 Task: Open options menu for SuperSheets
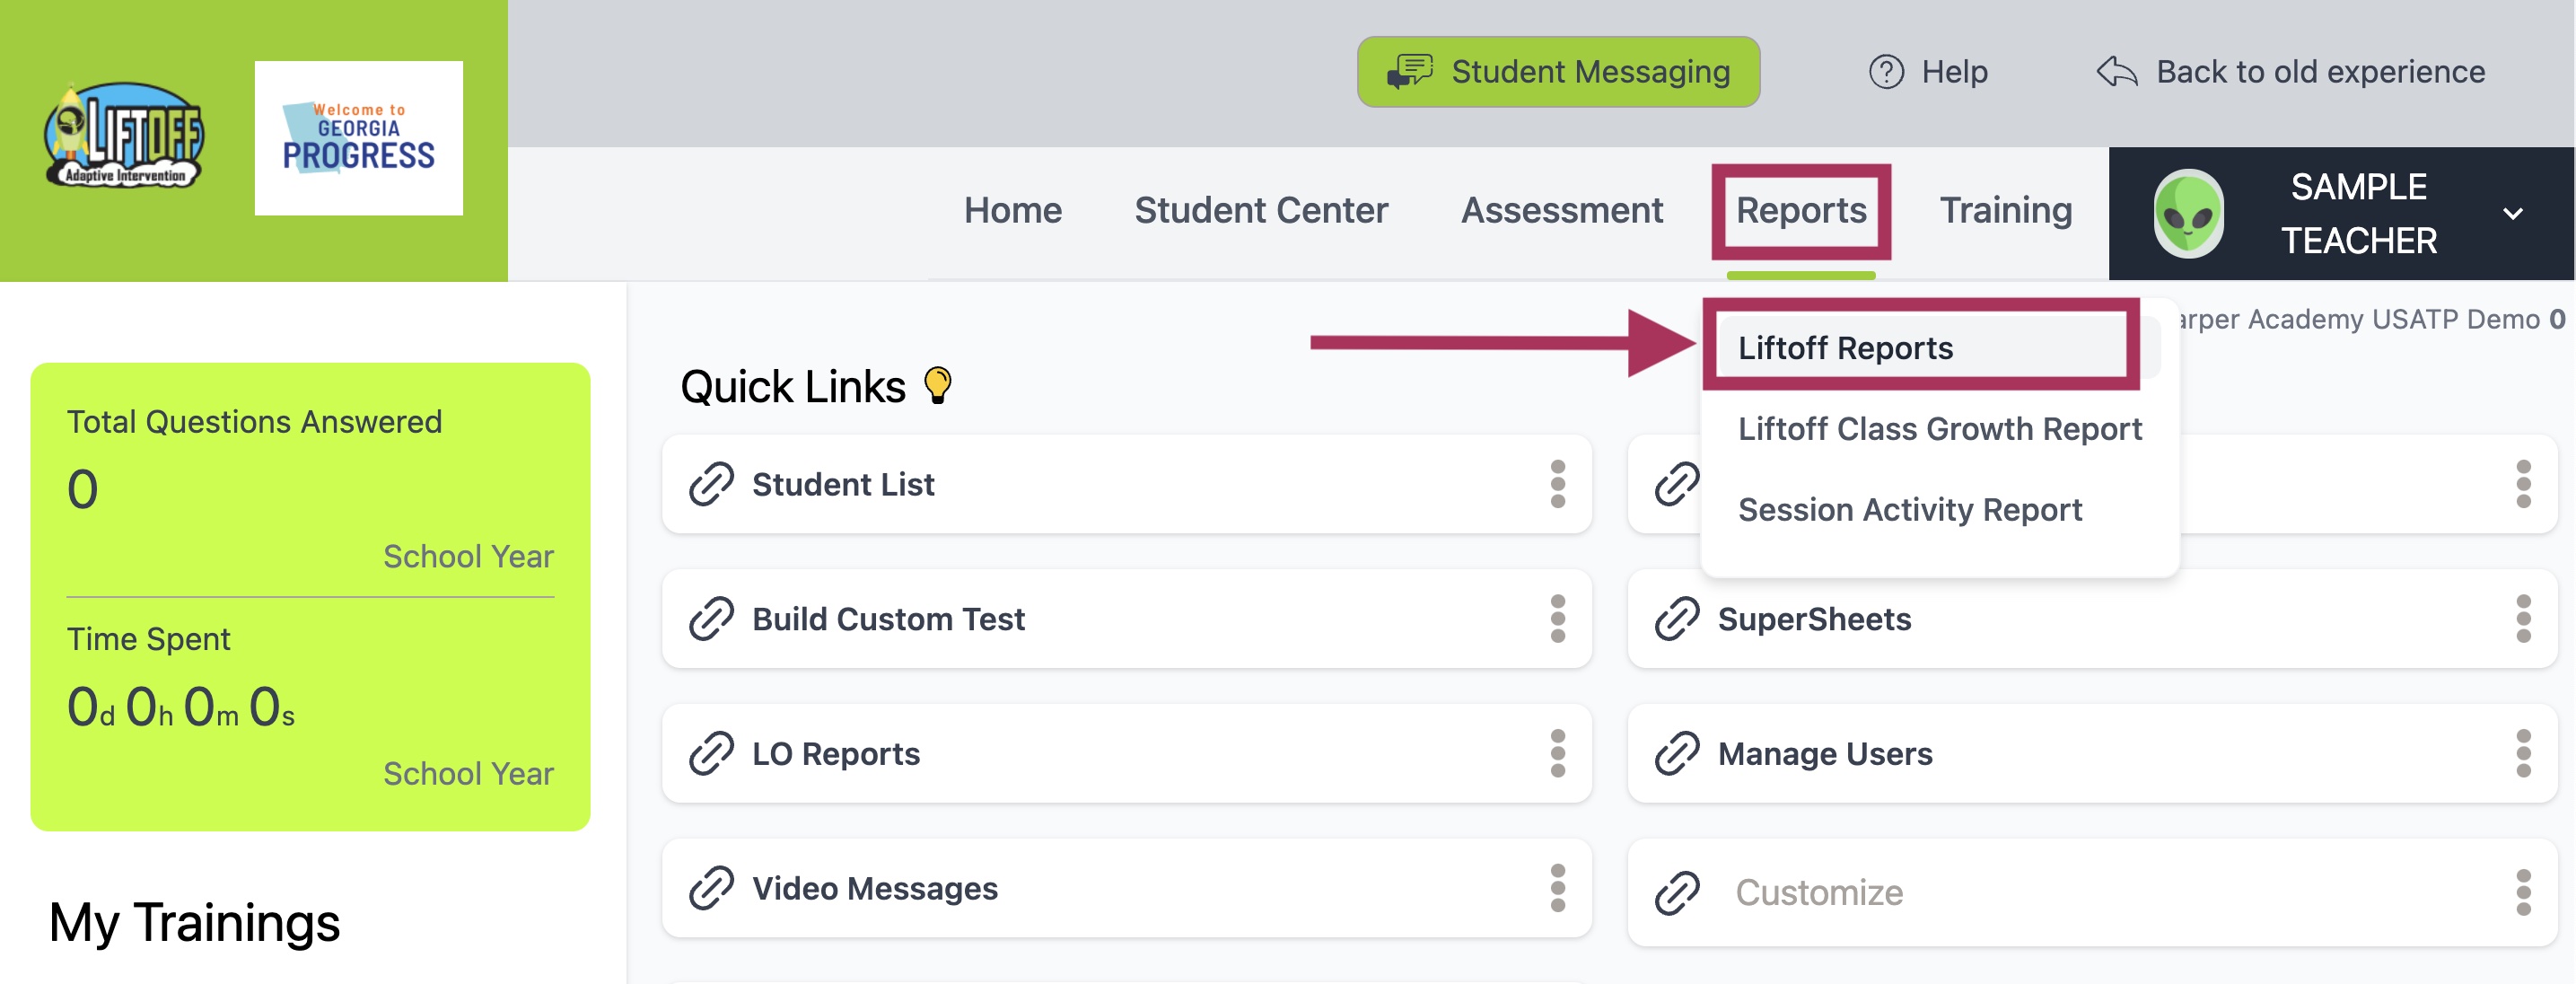(x=2523, y=619)
